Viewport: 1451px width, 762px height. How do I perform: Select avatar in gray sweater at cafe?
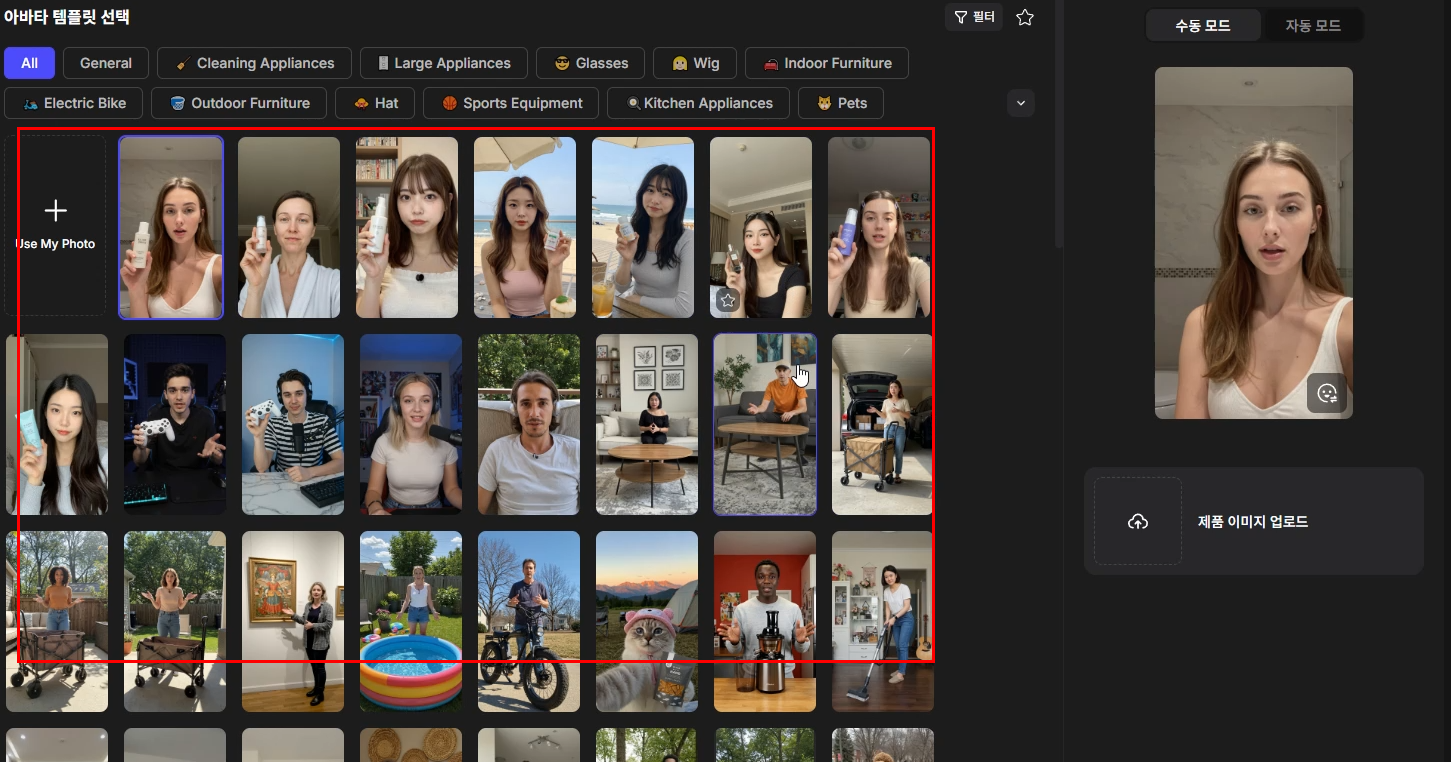(643, 227)
